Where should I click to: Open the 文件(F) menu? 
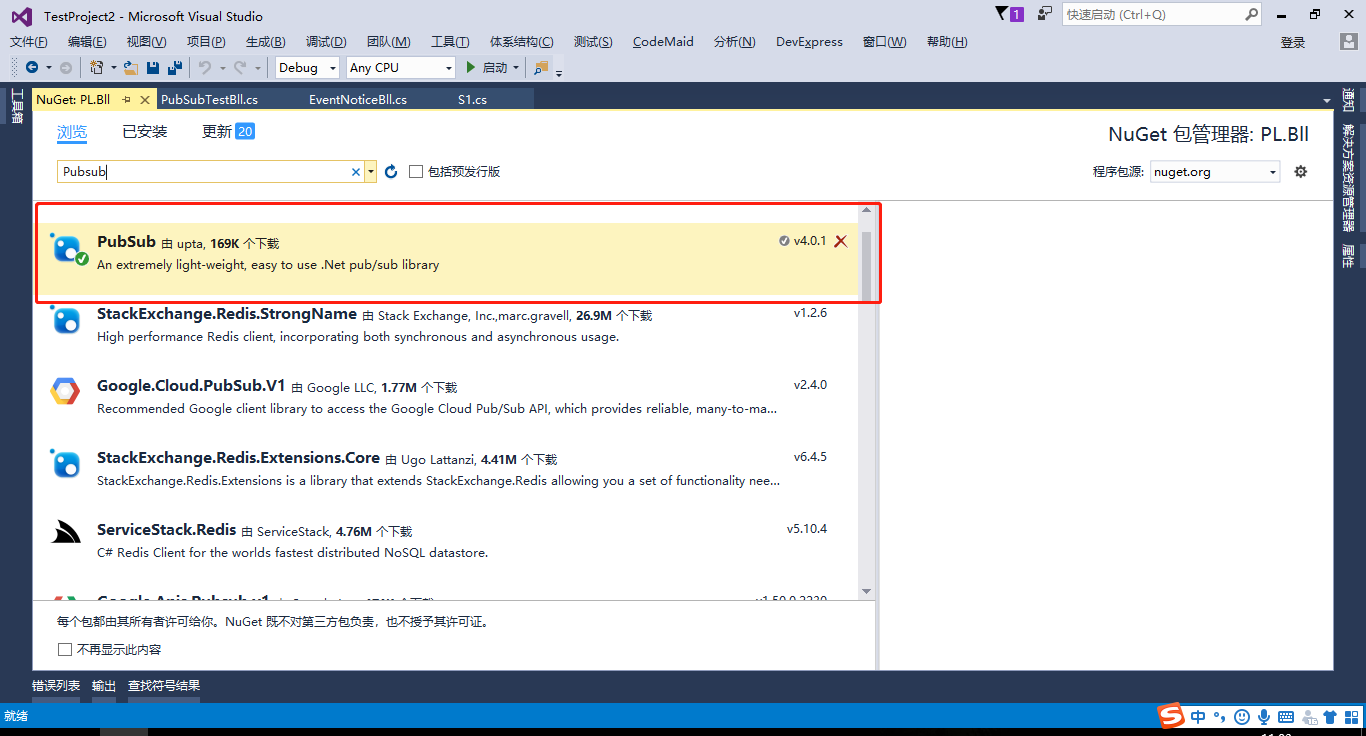coord(29,42)
